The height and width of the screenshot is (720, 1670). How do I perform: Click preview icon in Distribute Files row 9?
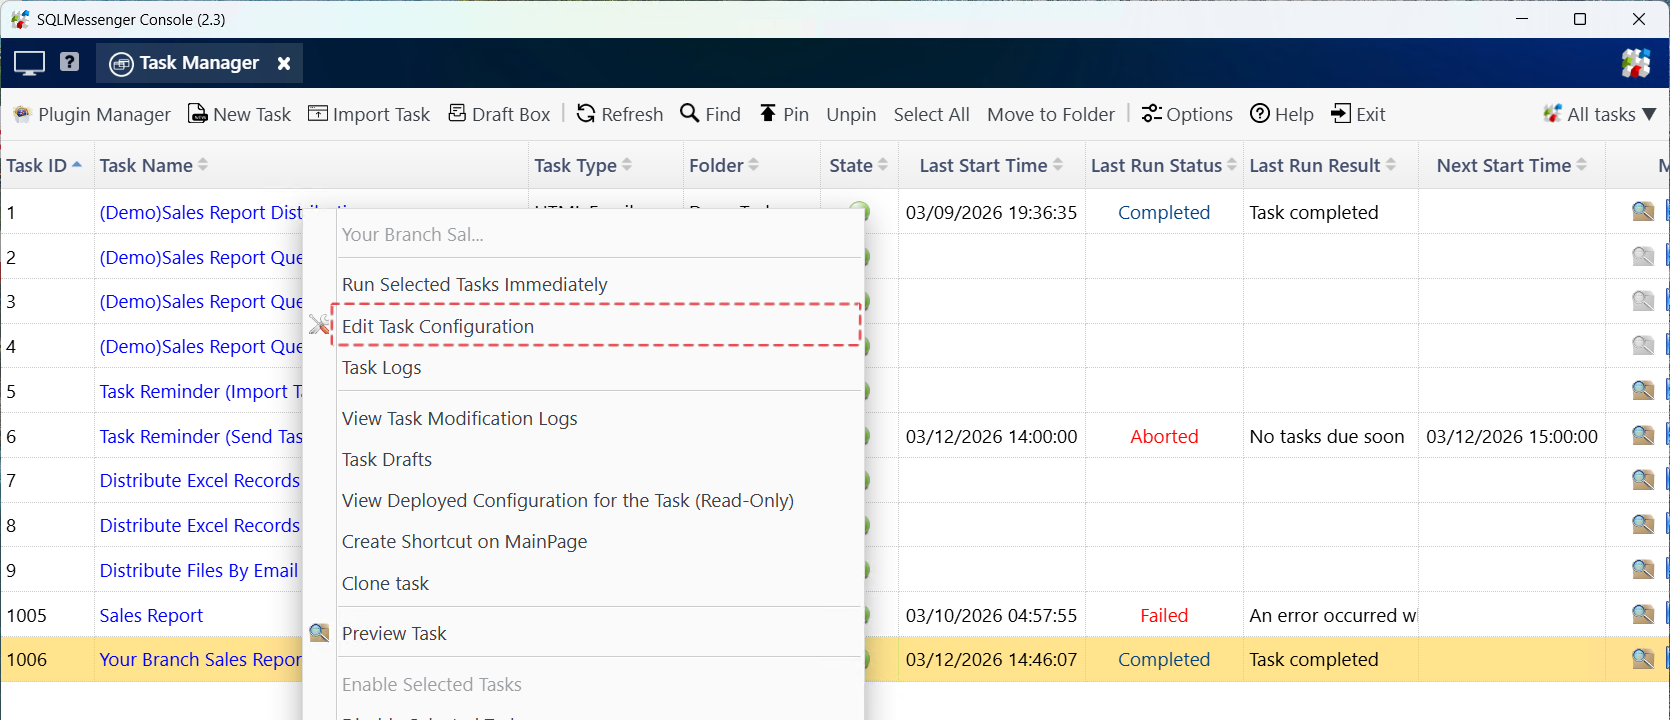[x=1643, y=569]
